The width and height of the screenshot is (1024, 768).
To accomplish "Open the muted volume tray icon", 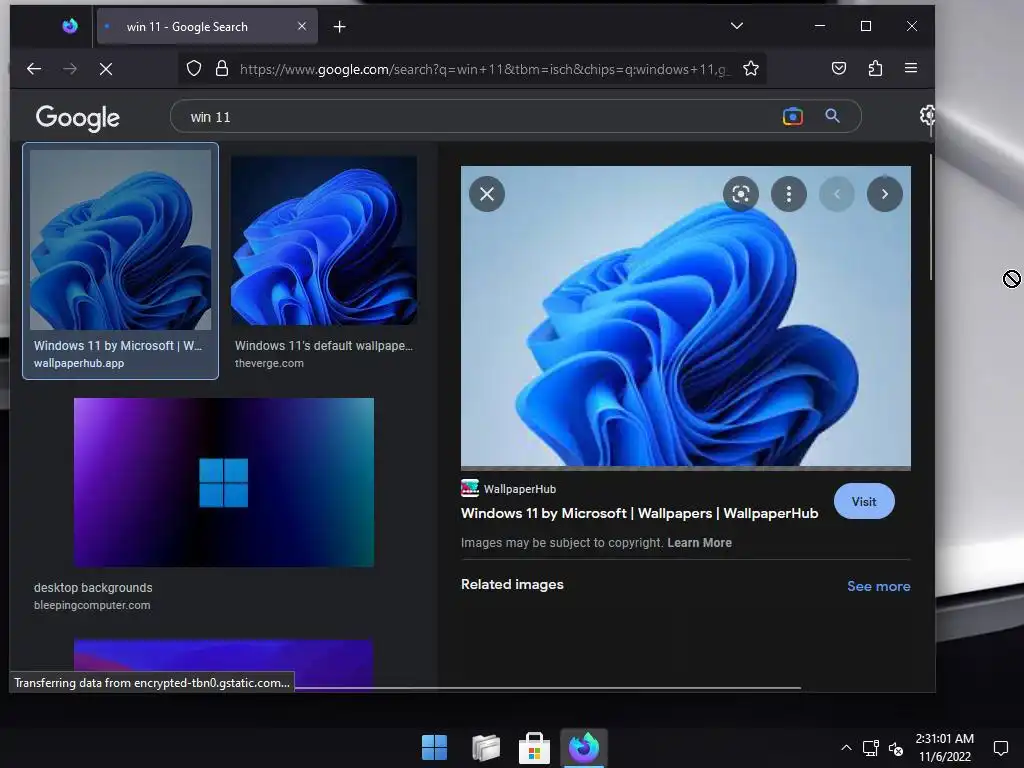I will (896, 749).
